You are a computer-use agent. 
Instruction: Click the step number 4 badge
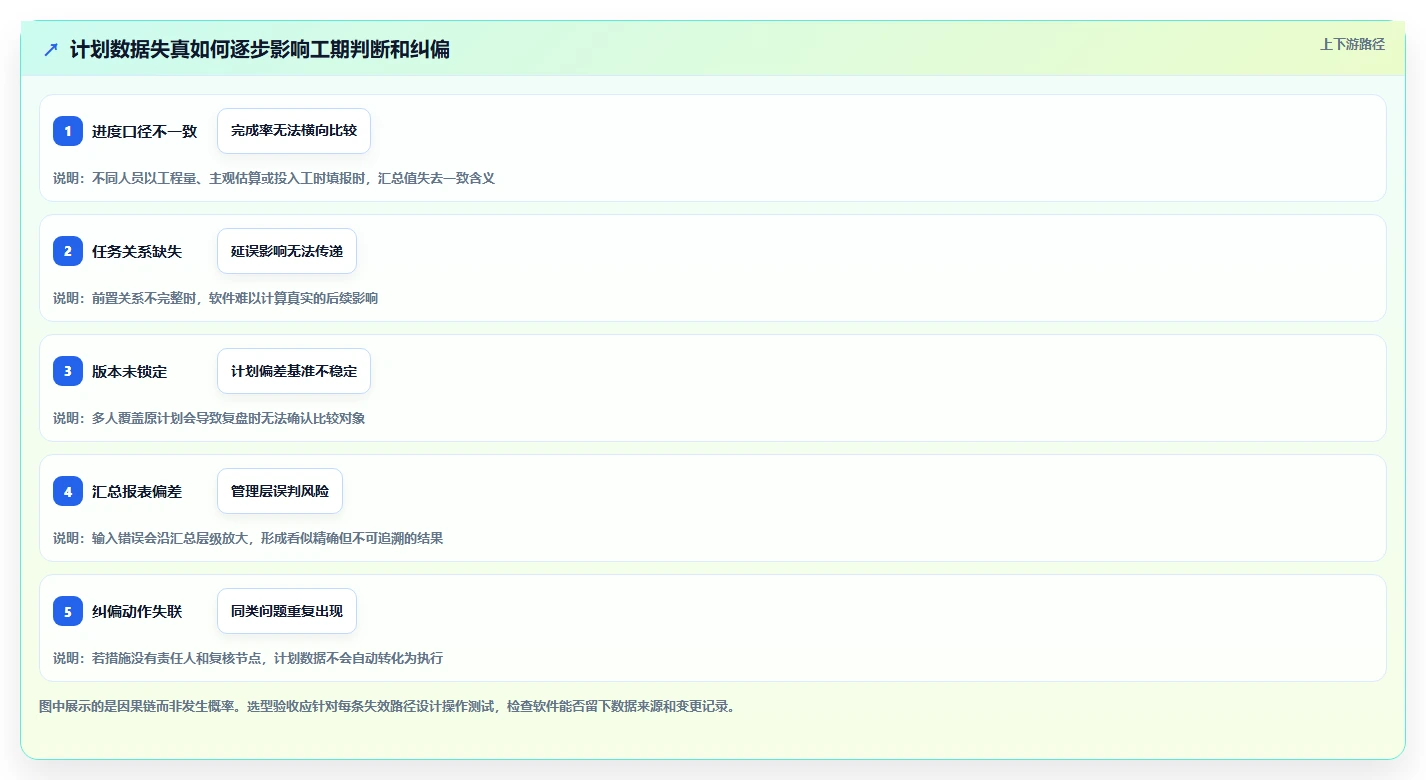(x=68, y=491)
